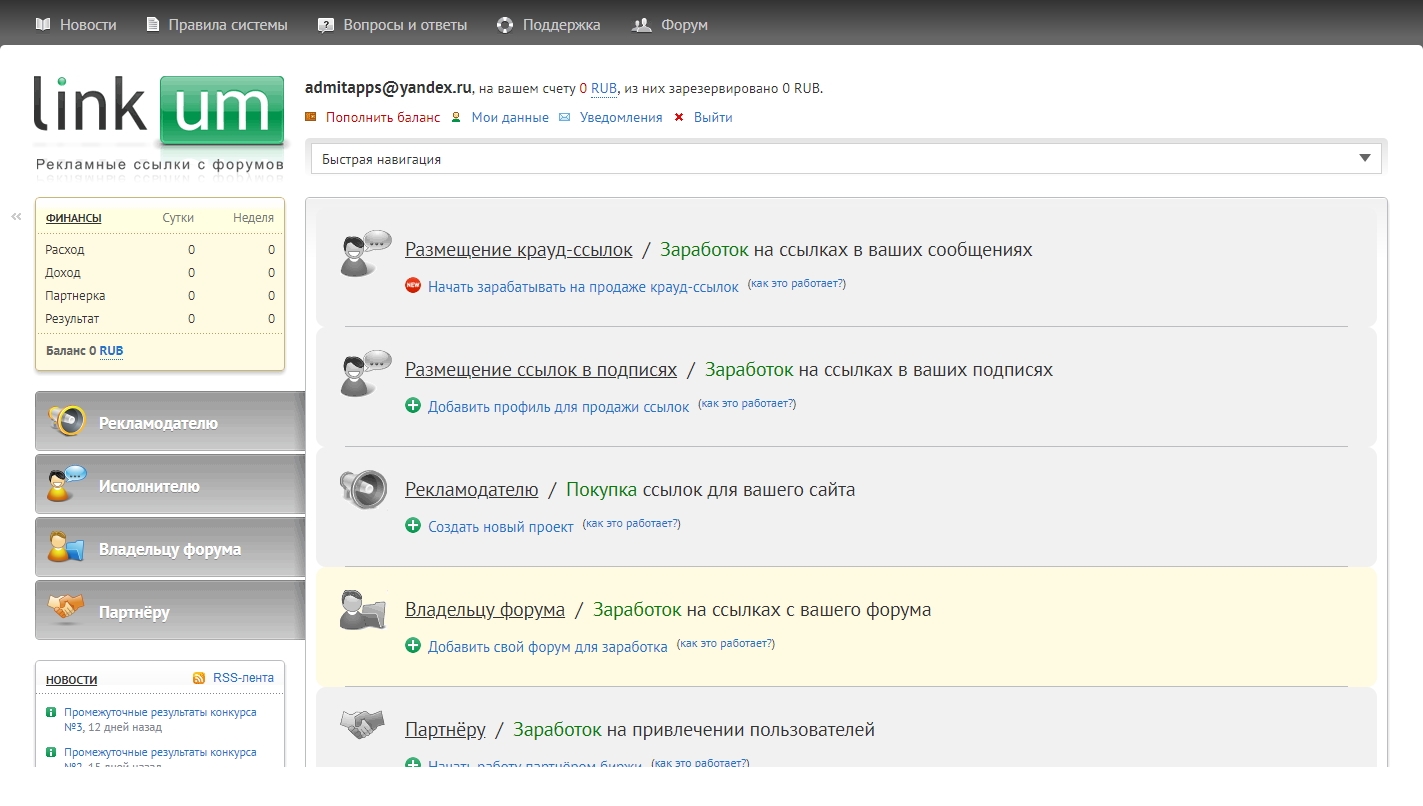Collapse the left sidebar with the chevron

[x=15, y=214]
